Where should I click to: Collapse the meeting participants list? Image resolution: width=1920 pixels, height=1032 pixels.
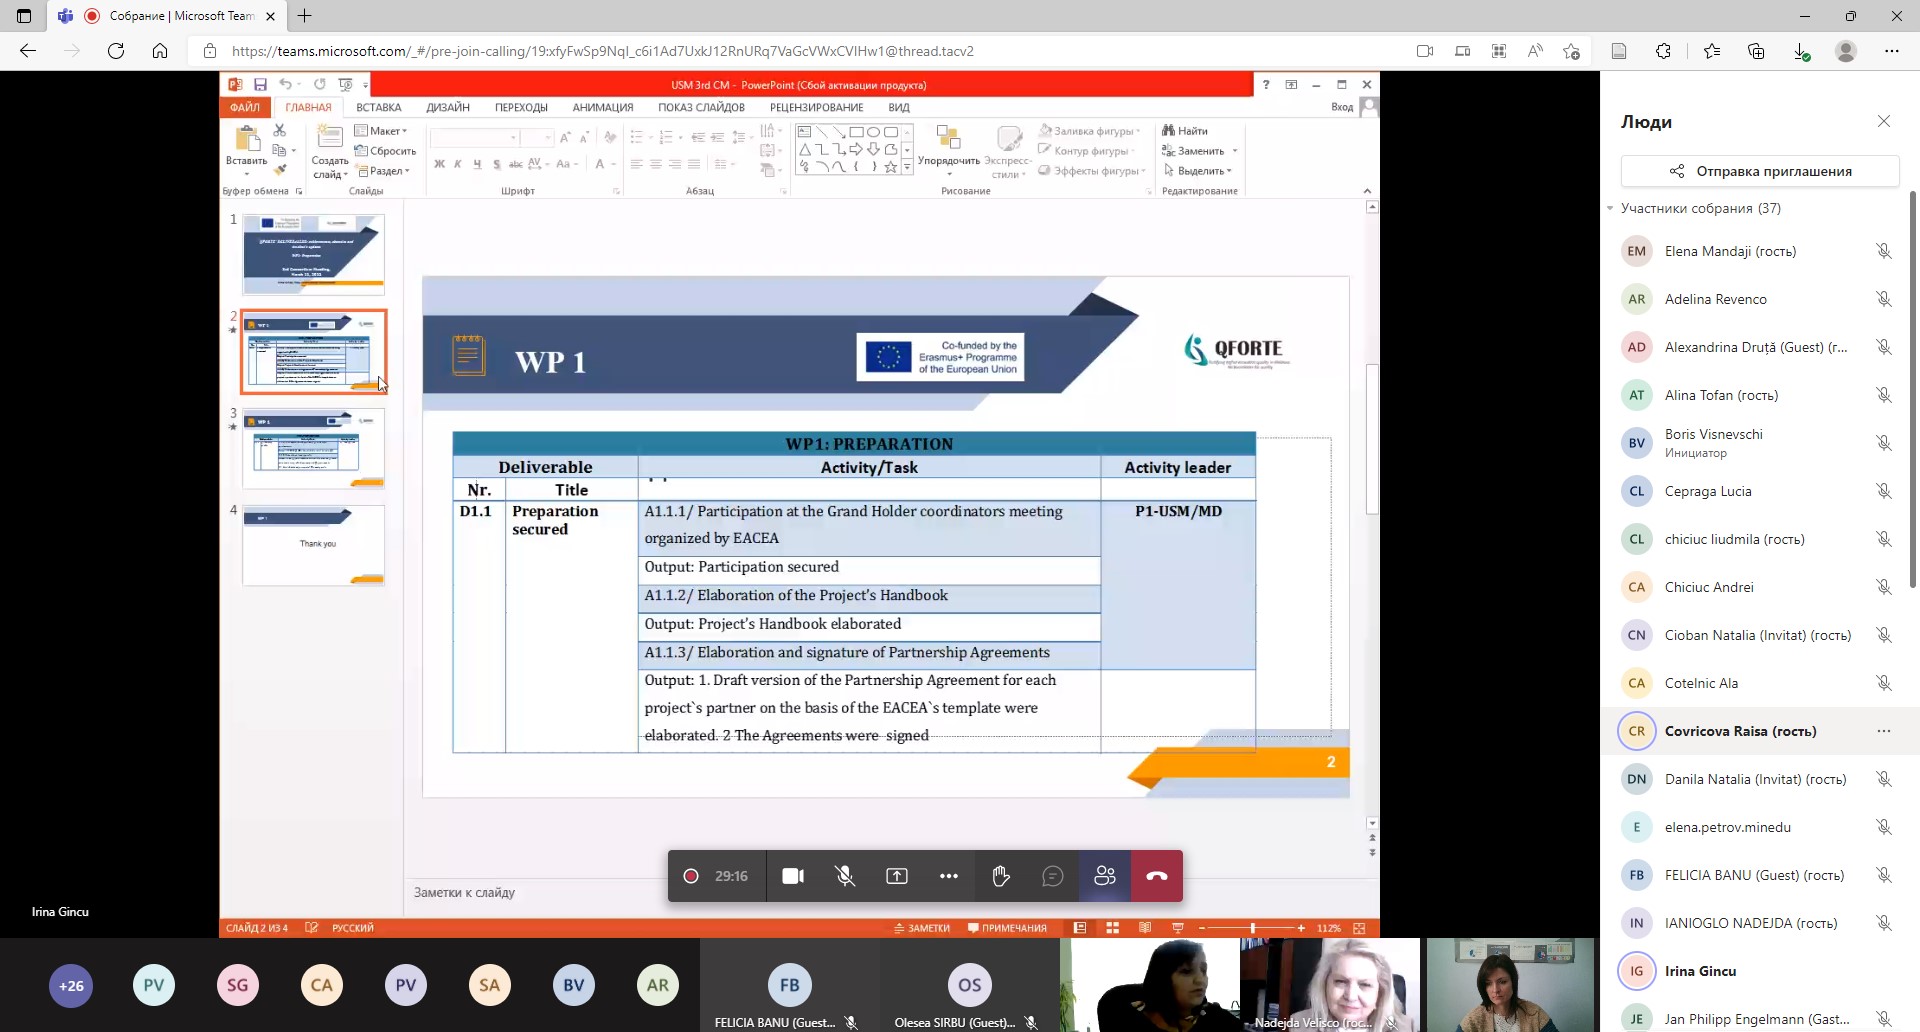pyautogui.click(x=1610, y=209)
